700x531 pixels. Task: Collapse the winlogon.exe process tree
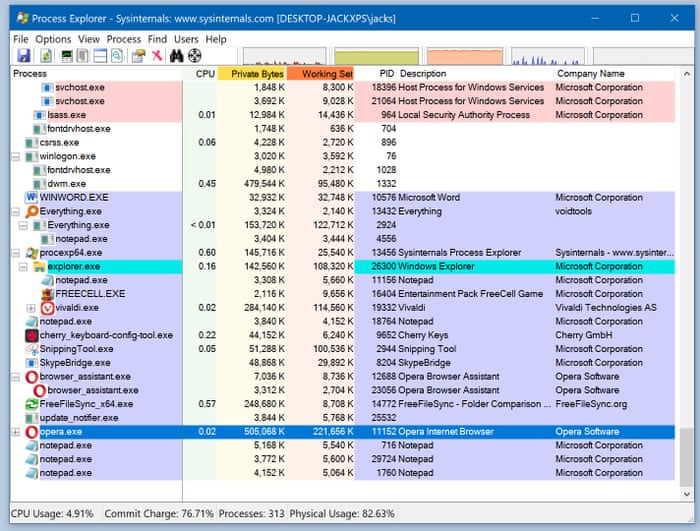15,157
